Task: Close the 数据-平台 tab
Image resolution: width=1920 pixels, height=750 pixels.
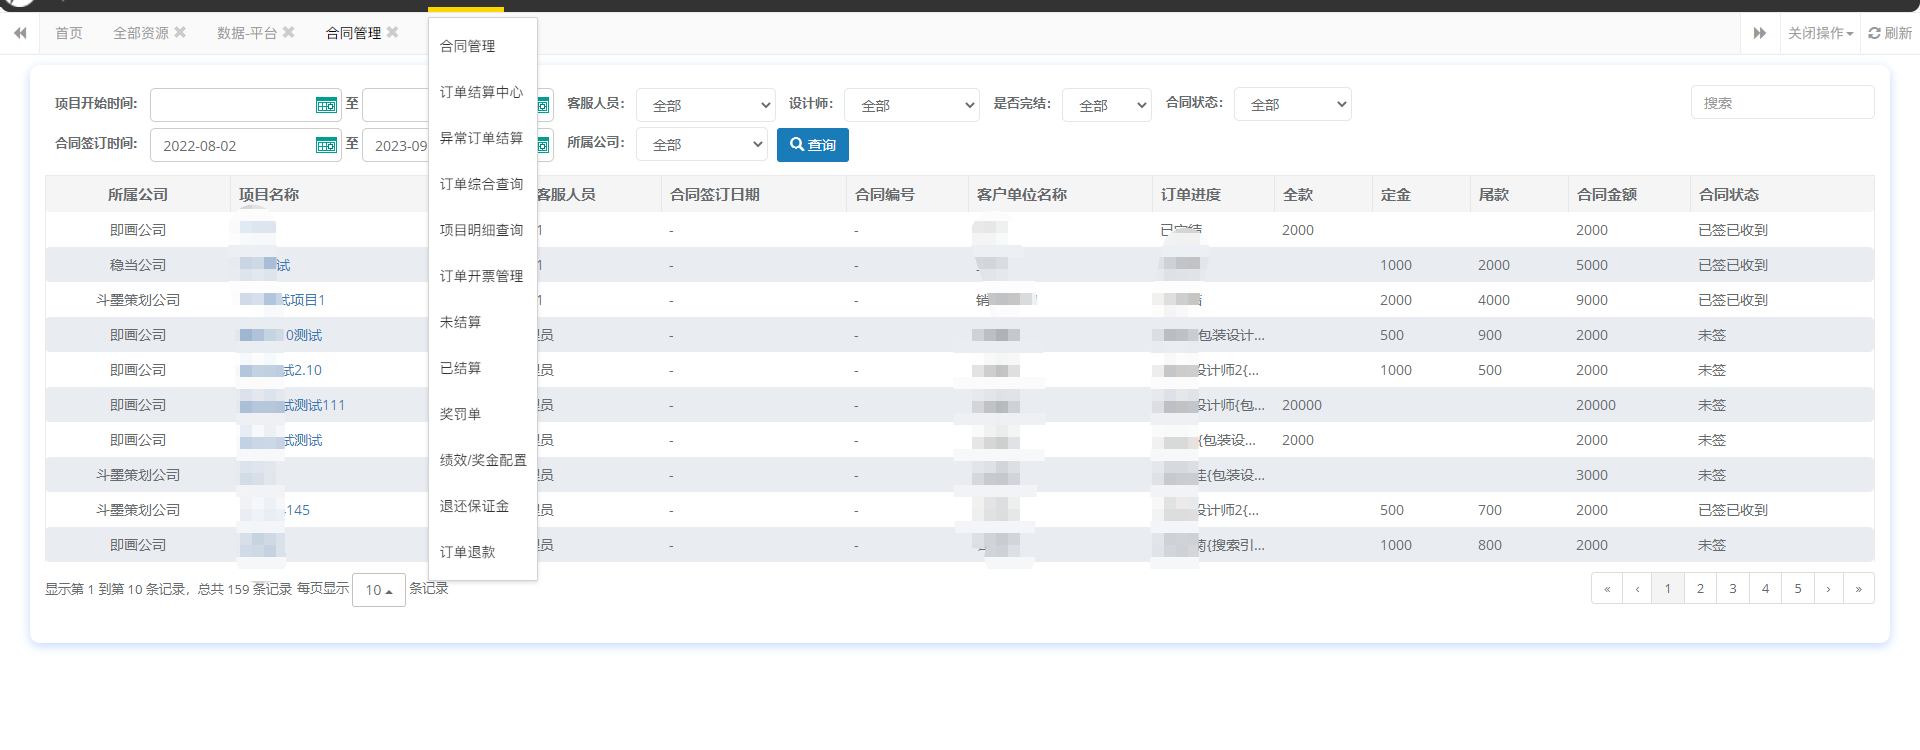Action: click(x=289, y=32)
